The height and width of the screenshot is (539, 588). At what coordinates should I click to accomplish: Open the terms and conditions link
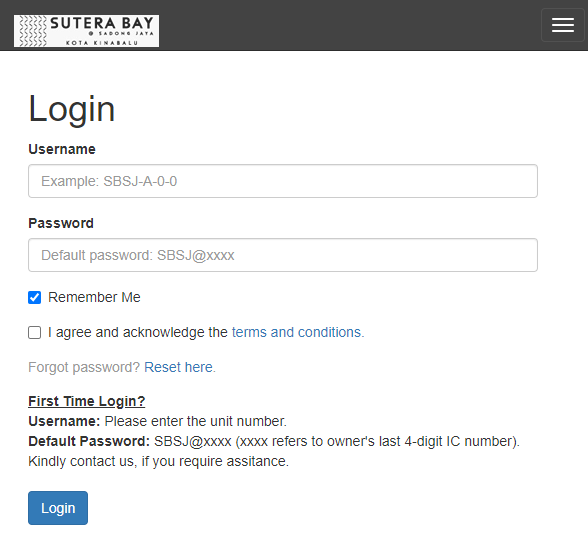tap(298, 332)
